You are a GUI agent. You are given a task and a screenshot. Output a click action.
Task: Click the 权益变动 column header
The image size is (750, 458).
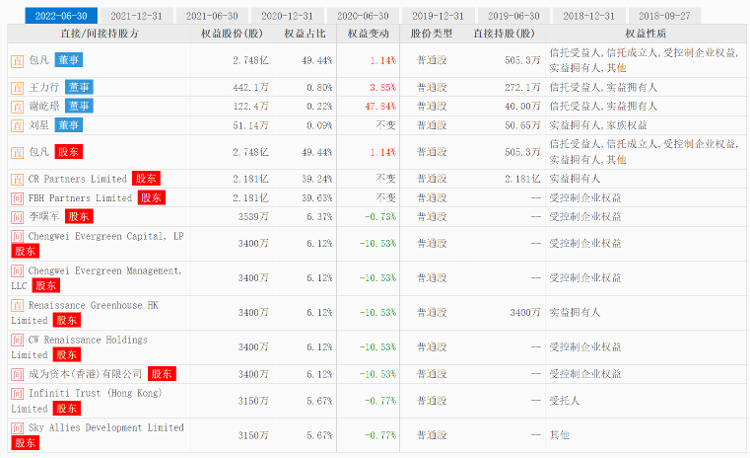point(371,33)
